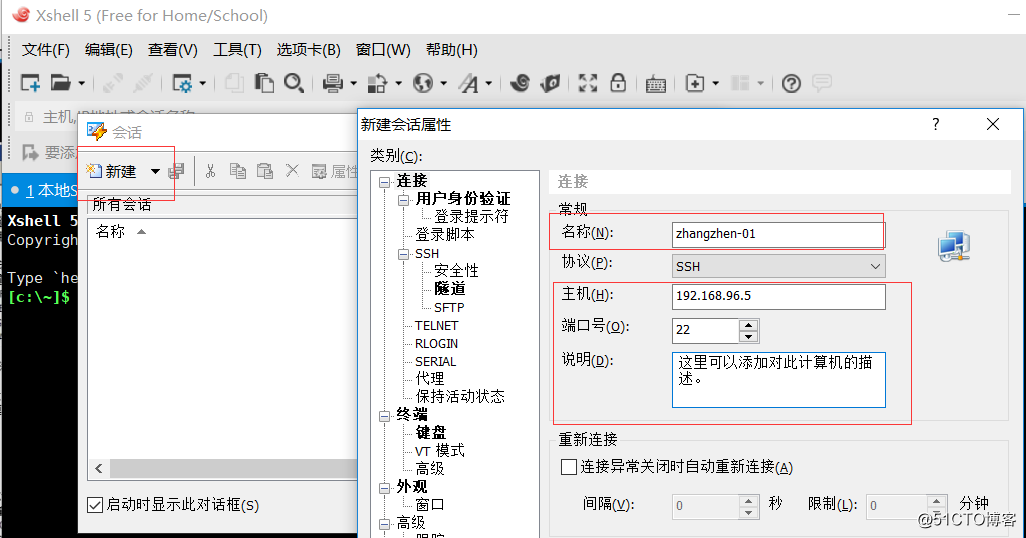Click the 新建 button in Sessions dialog
This screenshot has width=1026, height=538.
tap(111, 171)
